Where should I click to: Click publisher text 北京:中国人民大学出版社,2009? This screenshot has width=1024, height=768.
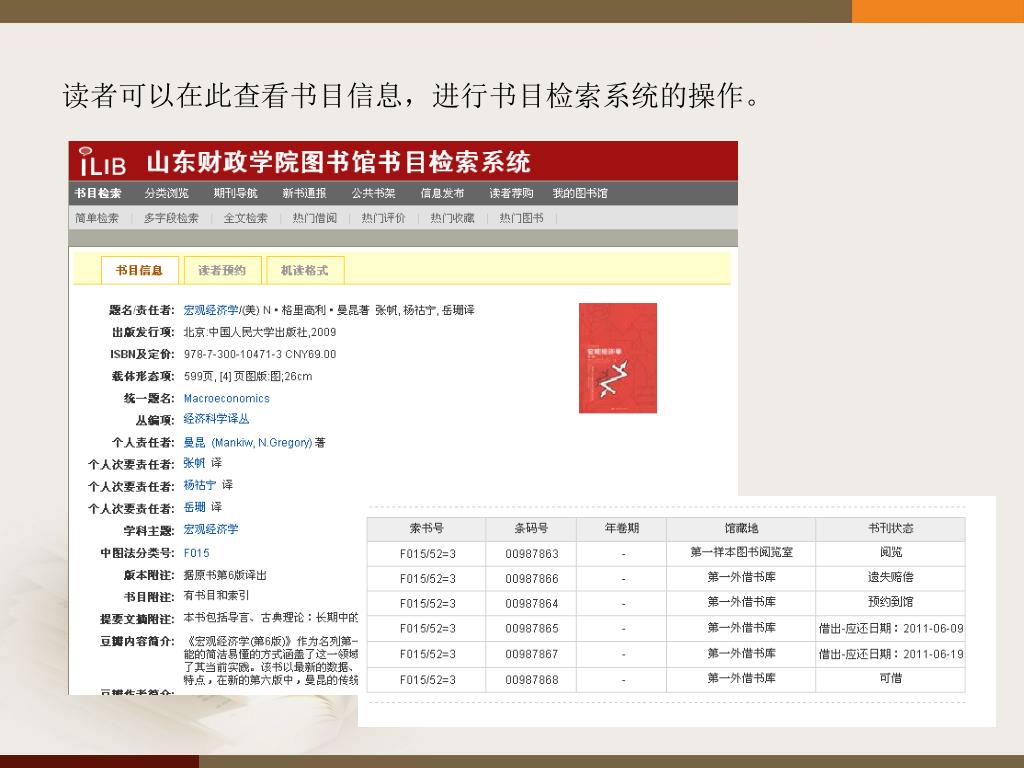coord(260,332)
